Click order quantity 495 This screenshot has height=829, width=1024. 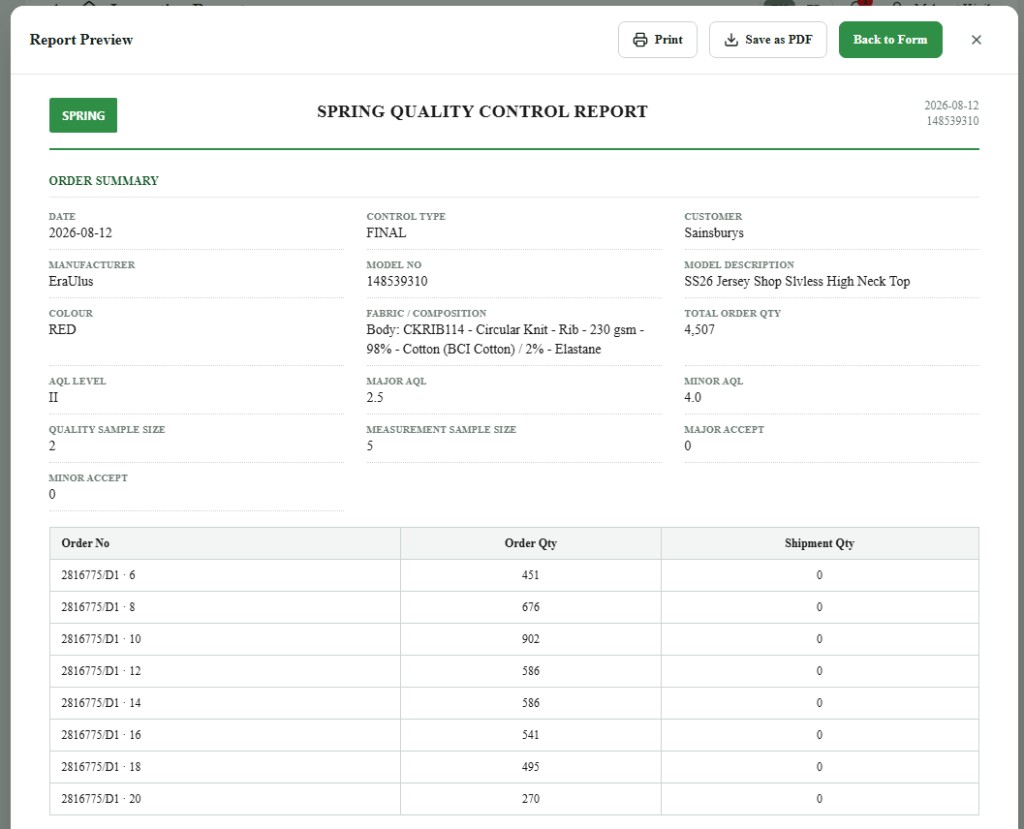click(530, 768)
